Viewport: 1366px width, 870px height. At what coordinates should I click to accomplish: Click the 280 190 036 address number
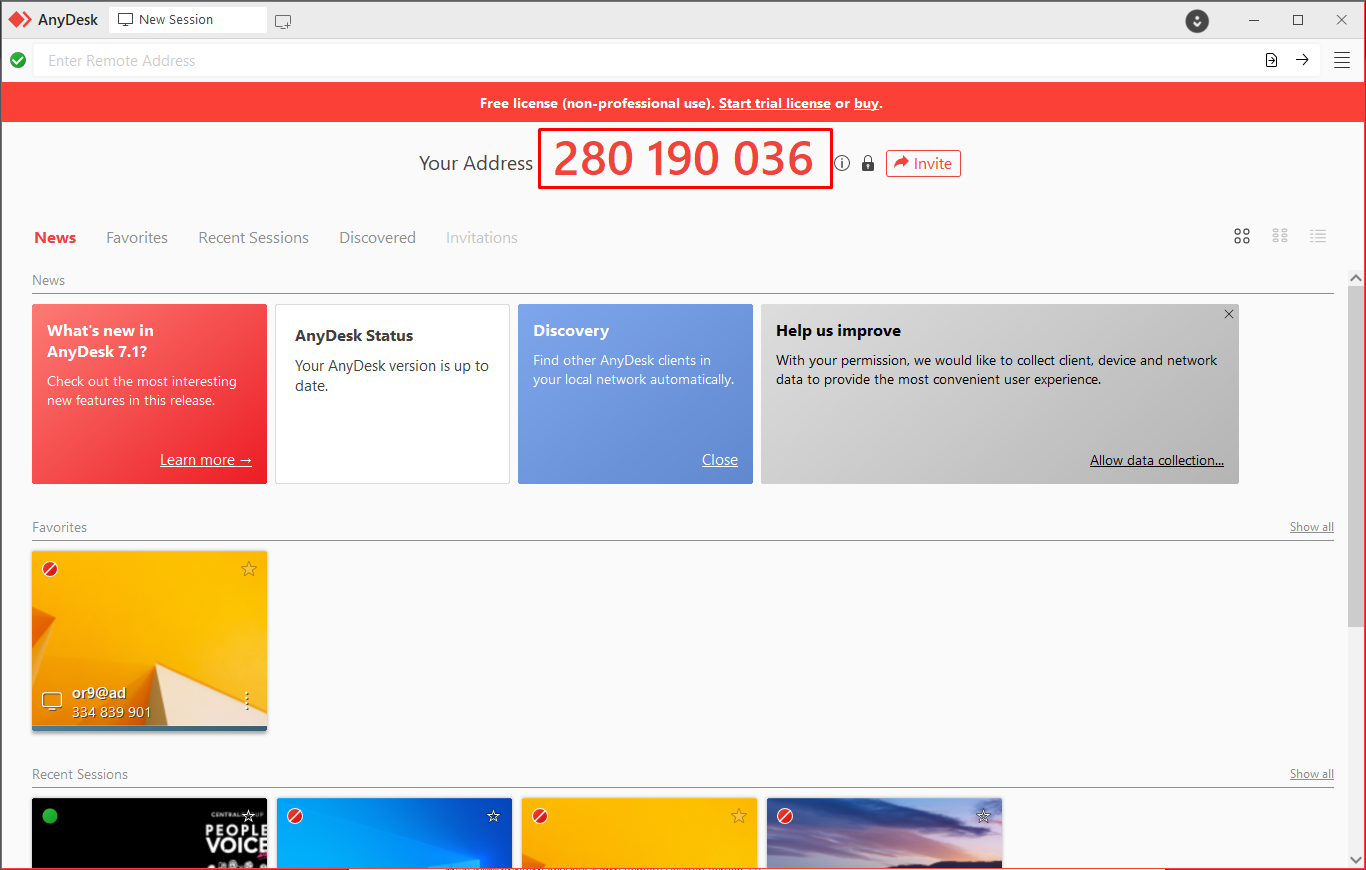pos(685,158)
